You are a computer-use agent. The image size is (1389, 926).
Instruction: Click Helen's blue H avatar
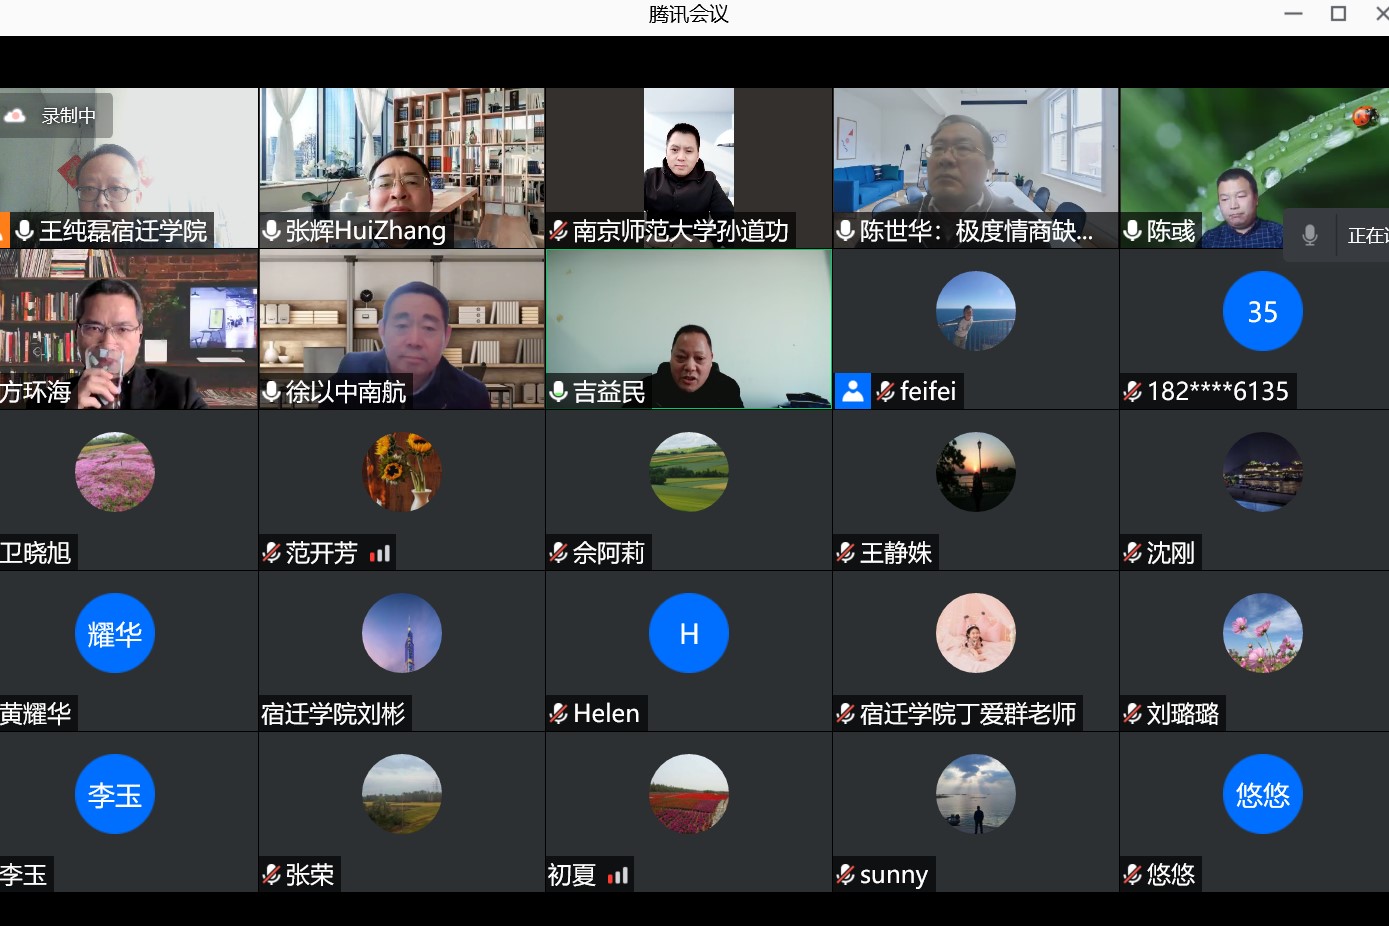688,633
